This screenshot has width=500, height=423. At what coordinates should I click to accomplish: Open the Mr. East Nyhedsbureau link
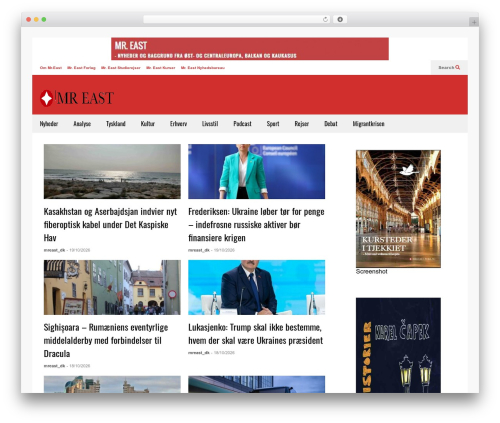pyautogui.click(x=203, y=68)
